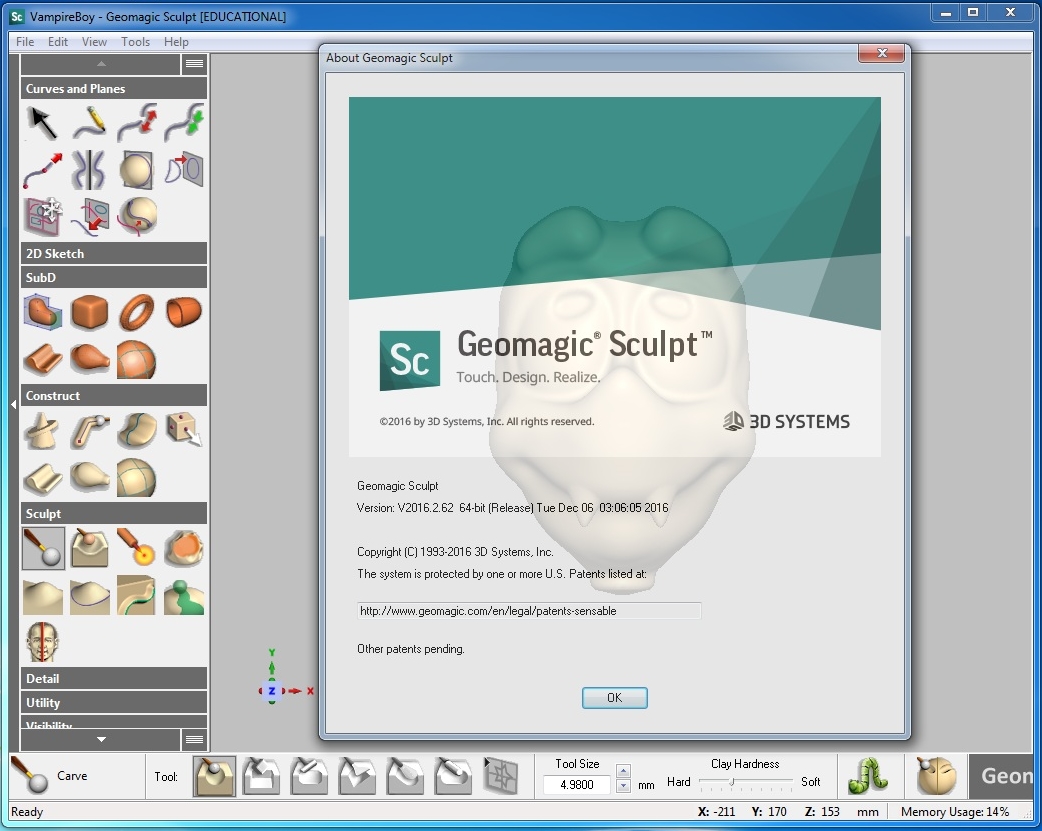Click the palette scroll-down arrow

(101, 739)
